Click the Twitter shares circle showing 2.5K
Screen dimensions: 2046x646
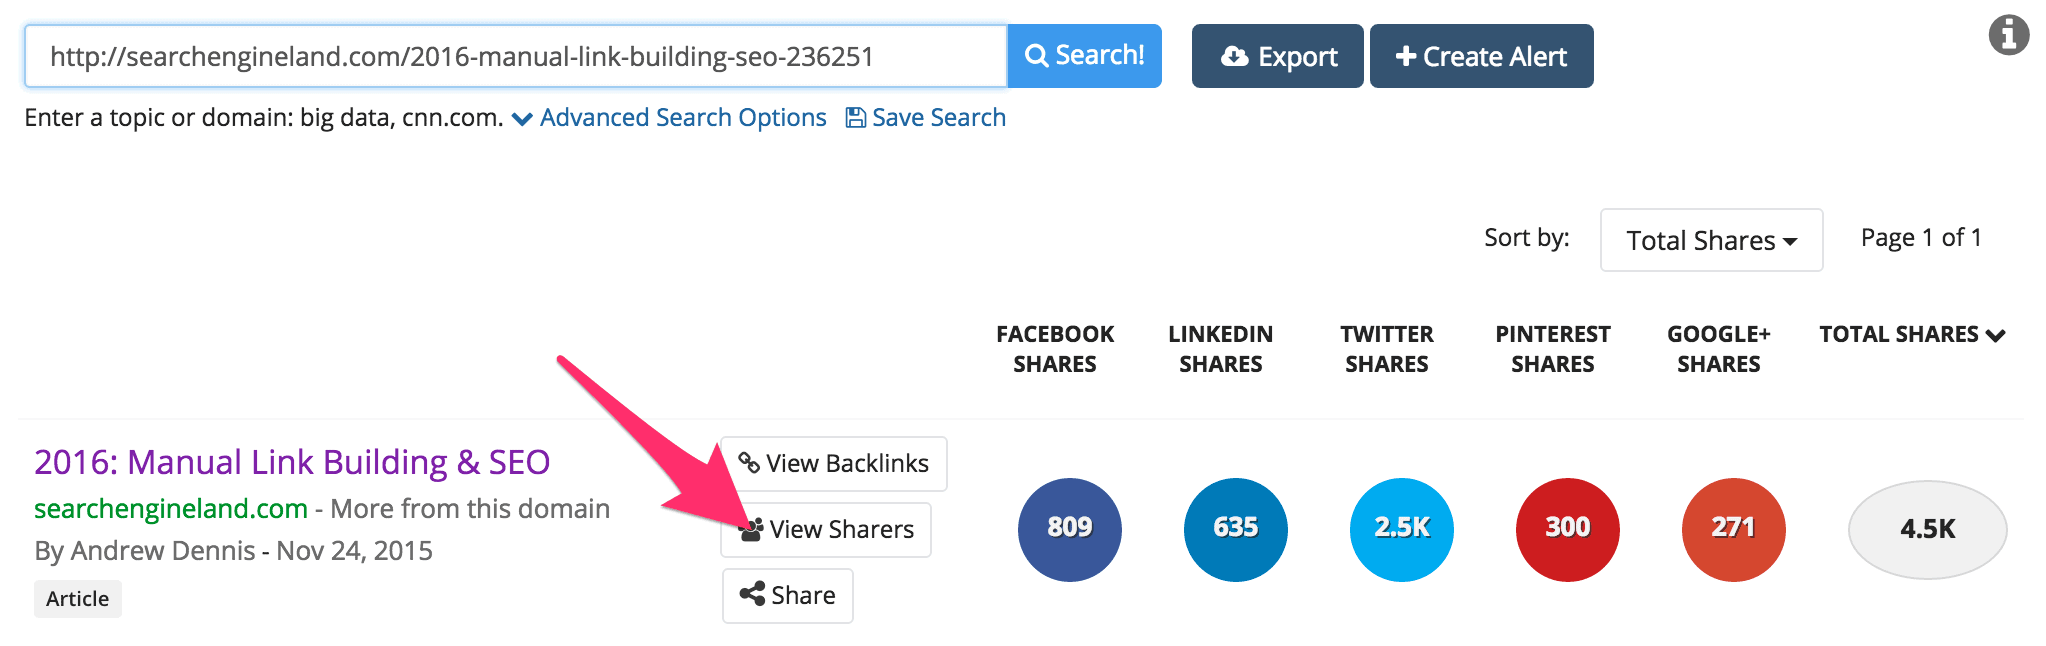coord(1401,529)
